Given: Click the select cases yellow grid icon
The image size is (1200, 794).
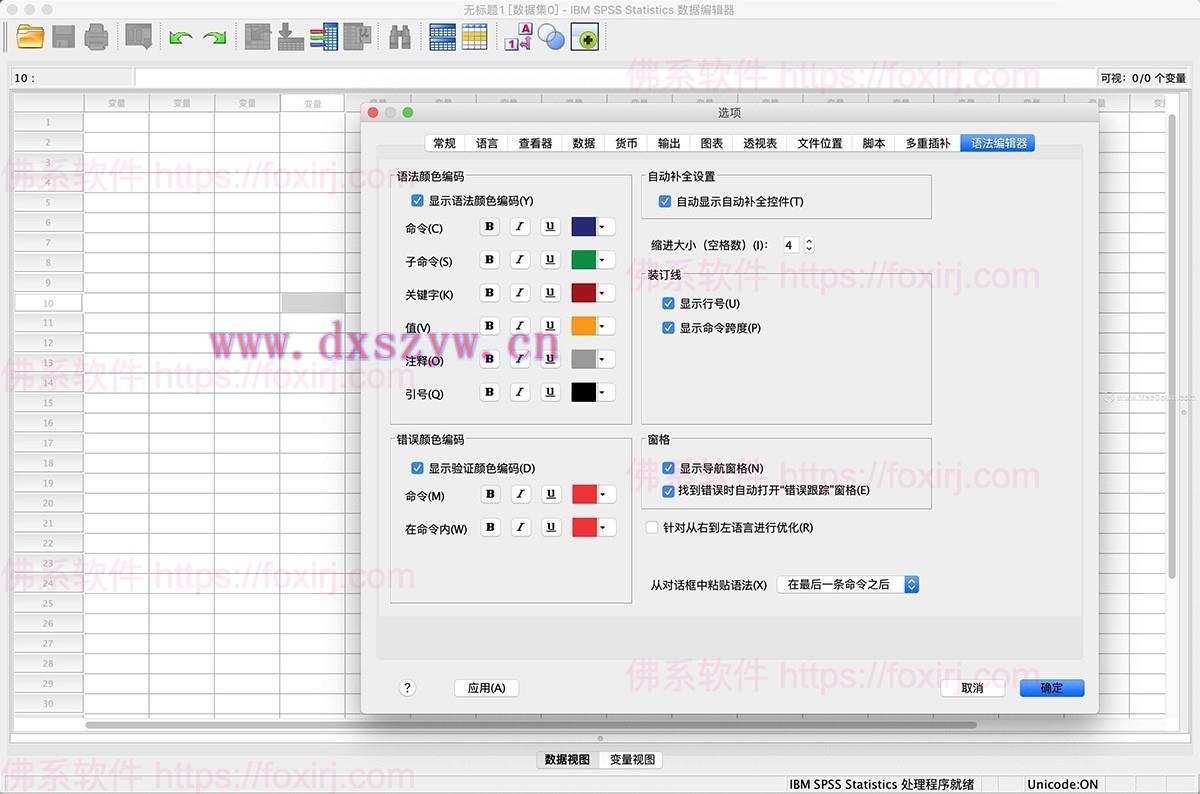Looking at the screenshot, I should tap(474, 38).
